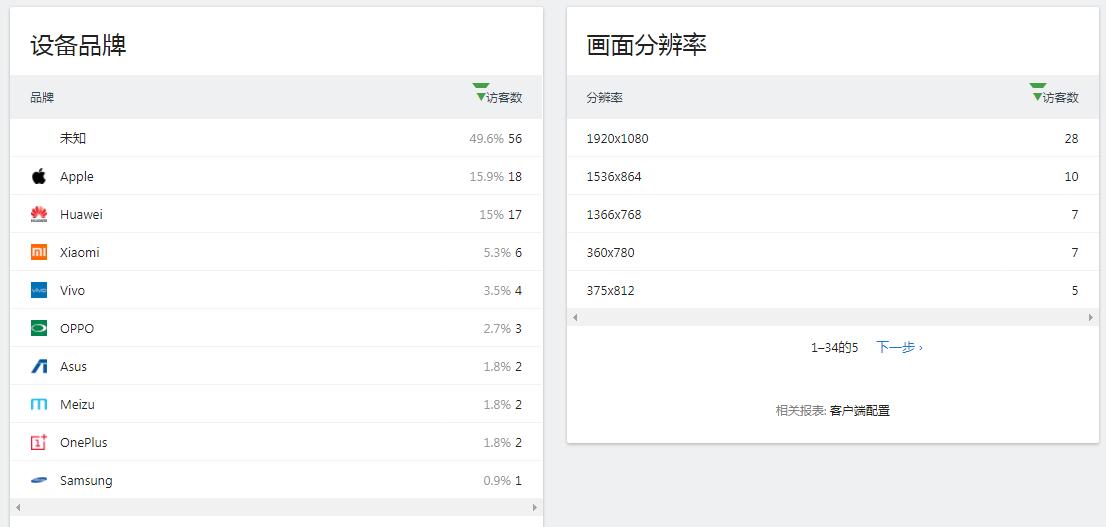This screenshot has height=527, width=1106.
Task: Click the 15.9% value for Apple
Action: (x=487, y=176)
